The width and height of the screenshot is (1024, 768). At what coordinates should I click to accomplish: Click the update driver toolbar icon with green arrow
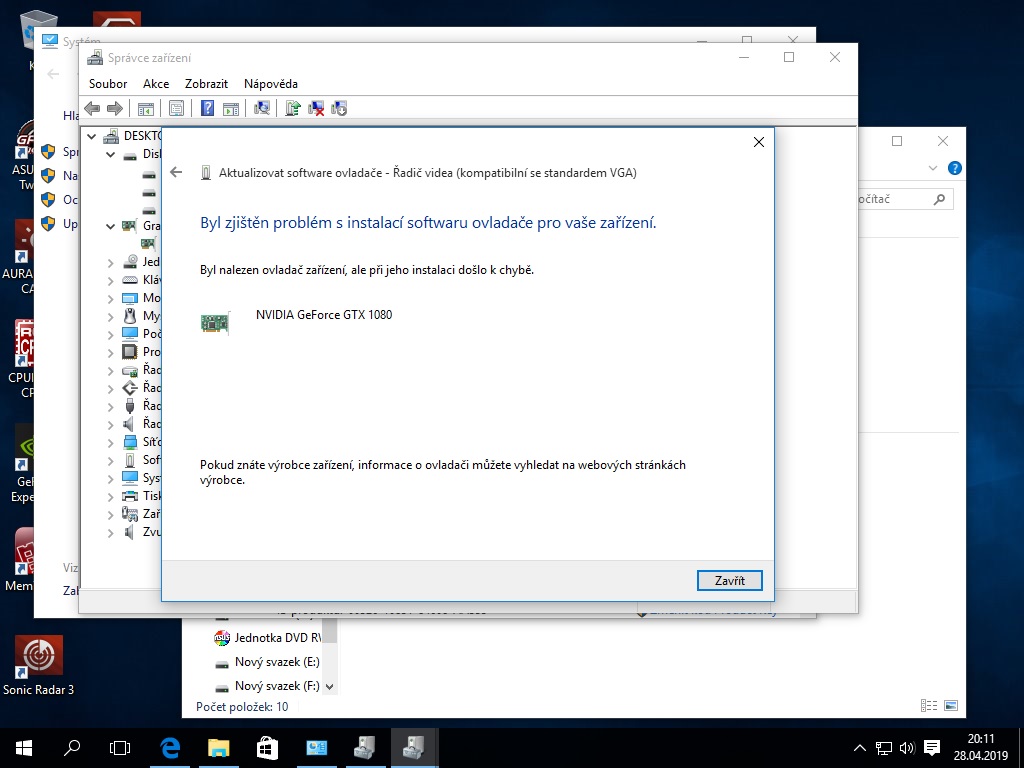(293, 108)
